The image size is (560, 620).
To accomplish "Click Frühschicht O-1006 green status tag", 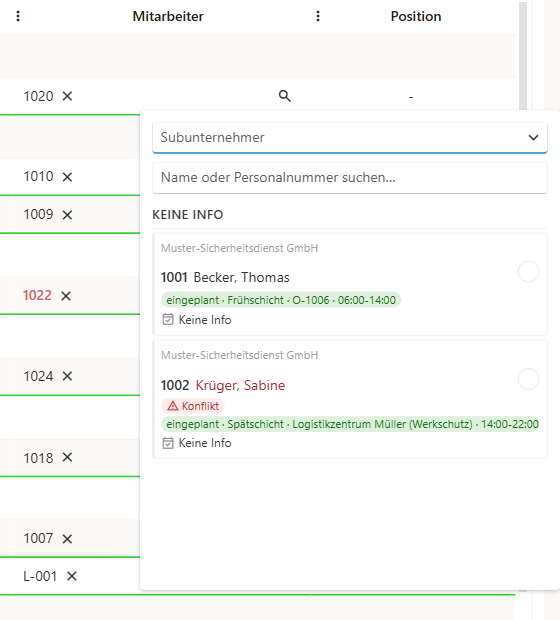I will click(x=281, y=300).
